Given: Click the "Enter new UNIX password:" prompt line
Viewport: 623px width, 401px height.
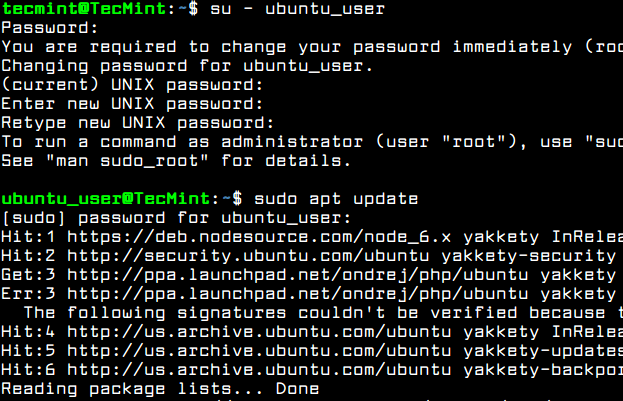Looking at the screenshot, I should pos(132,103).
